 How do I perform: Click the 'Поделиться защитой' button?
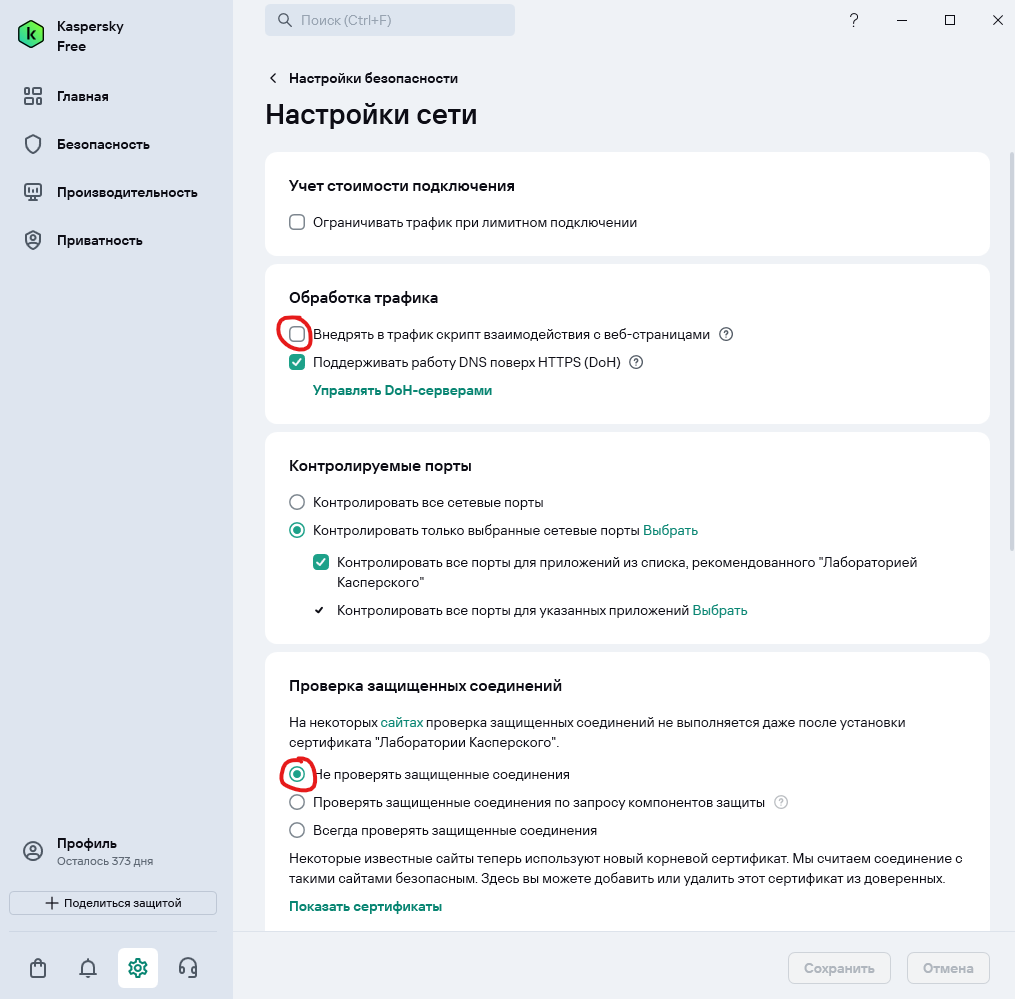point(113,903)
